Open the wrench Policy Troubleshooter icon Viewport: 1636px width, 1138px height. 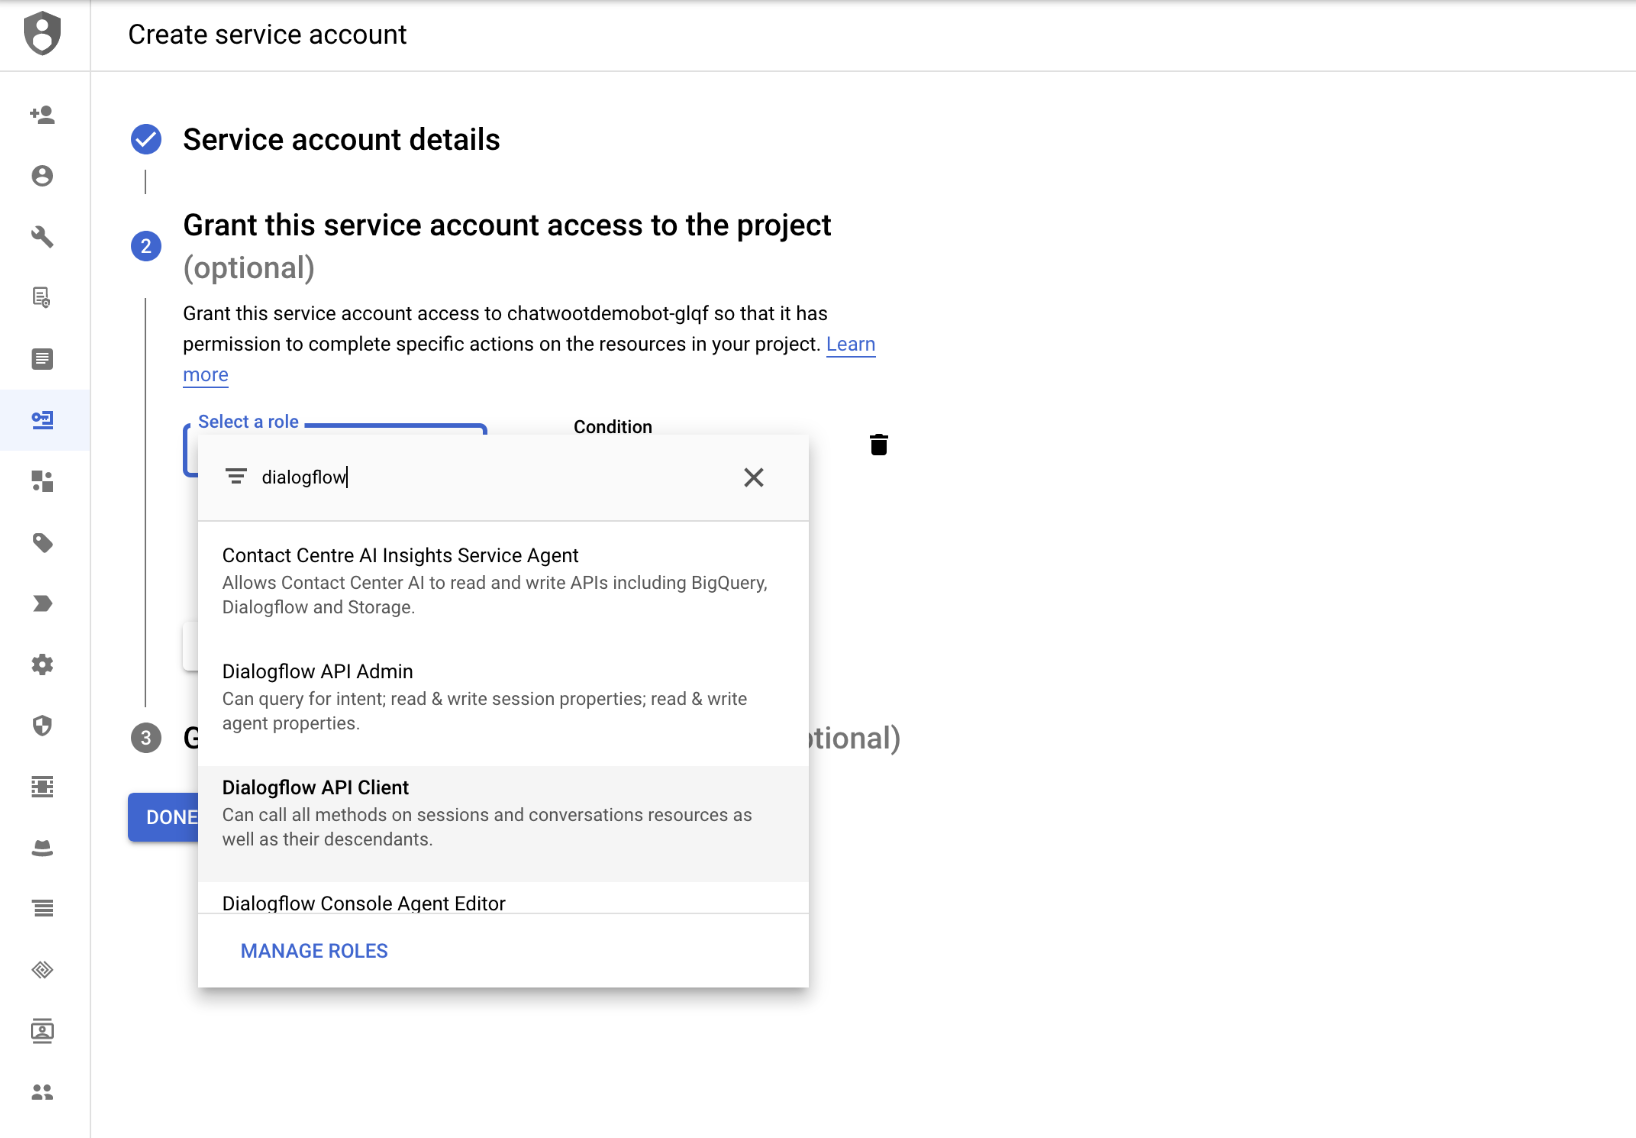42,237
